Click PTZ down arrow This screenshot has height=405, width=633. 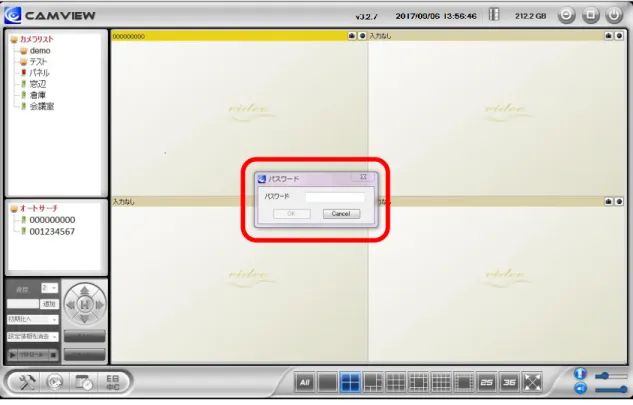[x=84, y=319]
